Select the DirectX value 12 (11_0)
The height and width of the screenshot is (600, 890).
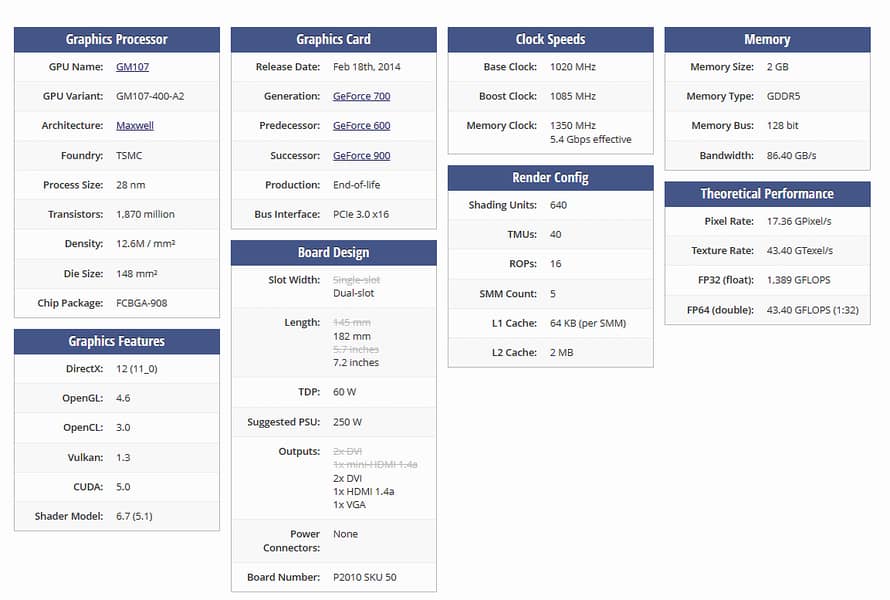136,368
